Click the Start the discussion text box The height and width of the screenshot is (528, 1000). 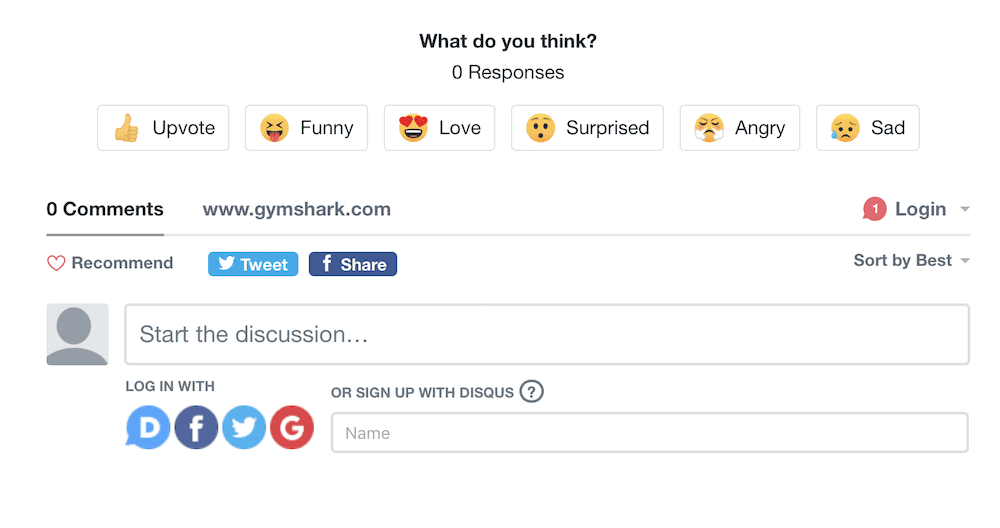tap(546, 334)
